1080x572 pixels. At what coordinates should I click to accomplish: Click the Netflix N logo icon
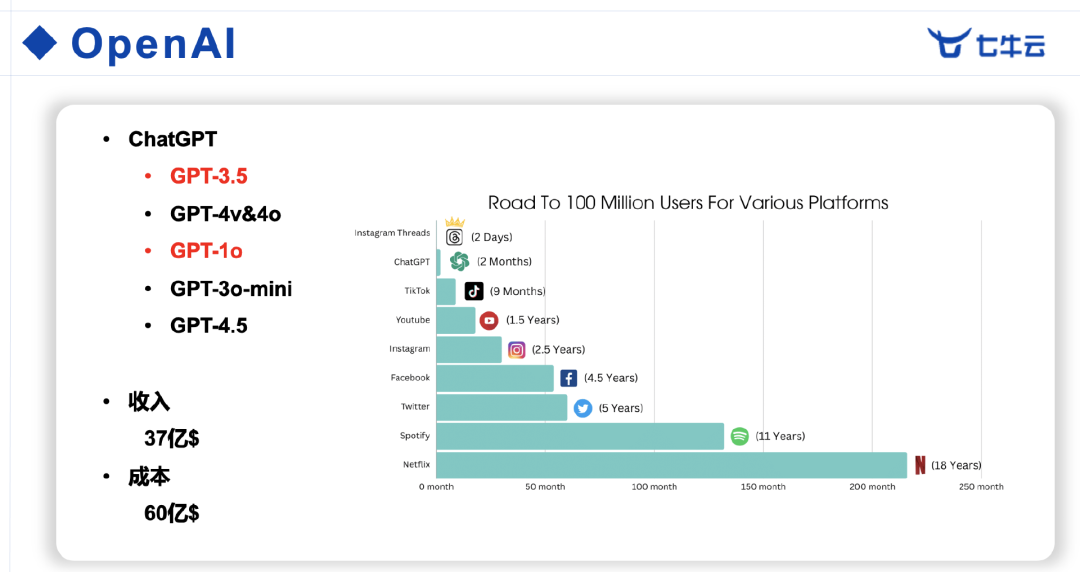point(920,465)
